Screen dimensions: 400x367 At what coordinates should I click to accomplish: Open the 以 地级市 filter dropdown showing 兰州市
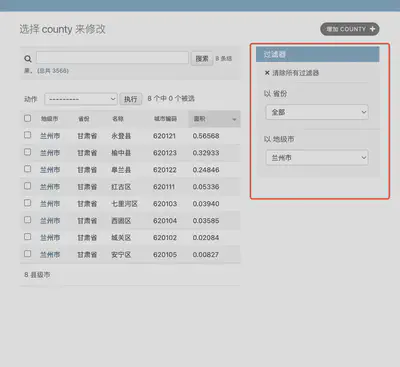tap(317, 158)
